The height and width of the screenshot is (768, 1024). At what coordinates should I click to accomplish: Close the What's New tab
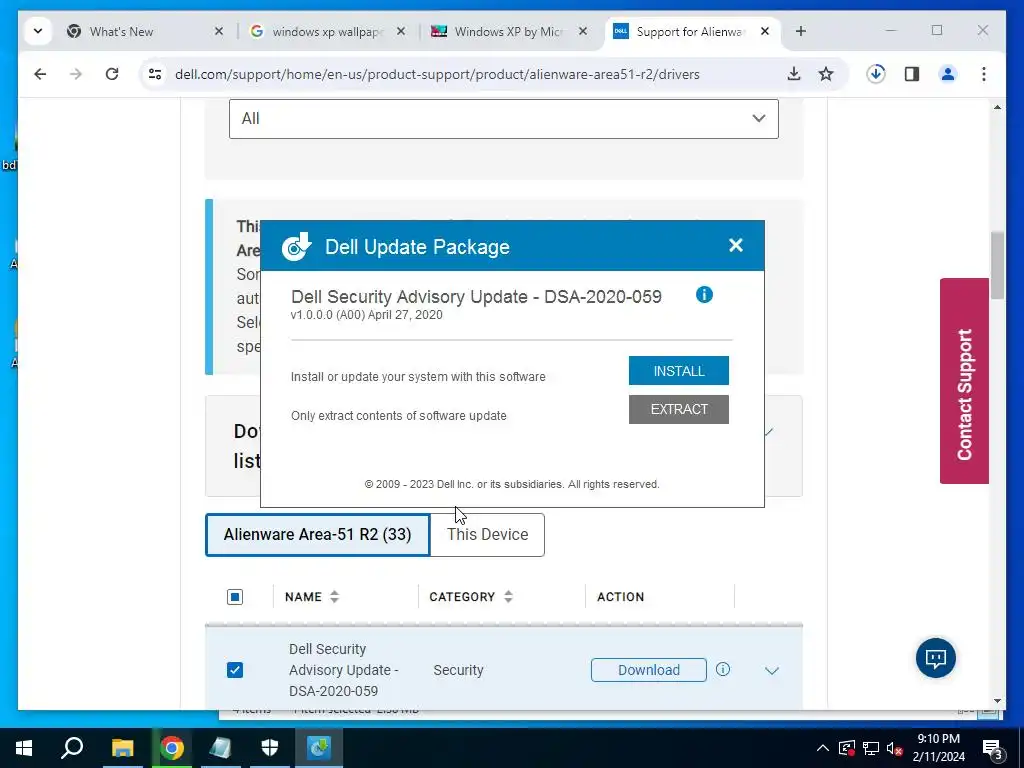219,31
